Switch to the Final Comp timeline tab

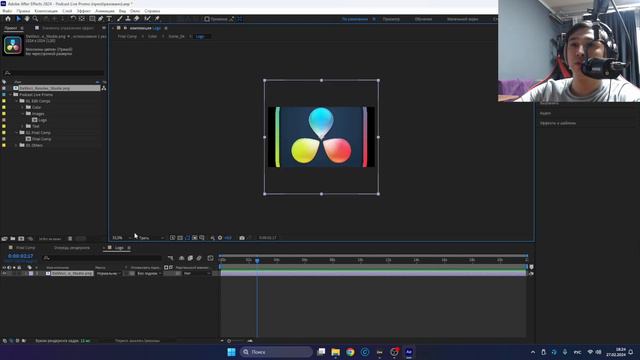click(25, 248)
